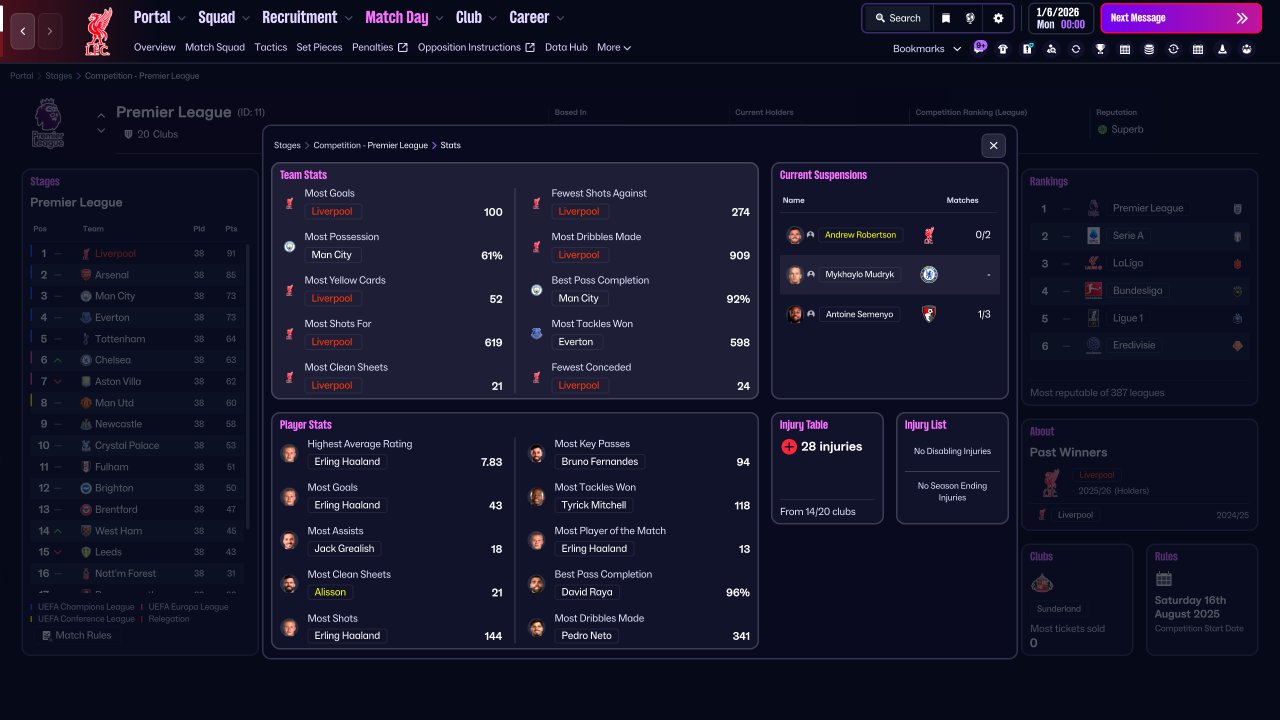Open settings with the gear icon
The width and height of the screenshot is (1280, 720).
coord(998,18)
